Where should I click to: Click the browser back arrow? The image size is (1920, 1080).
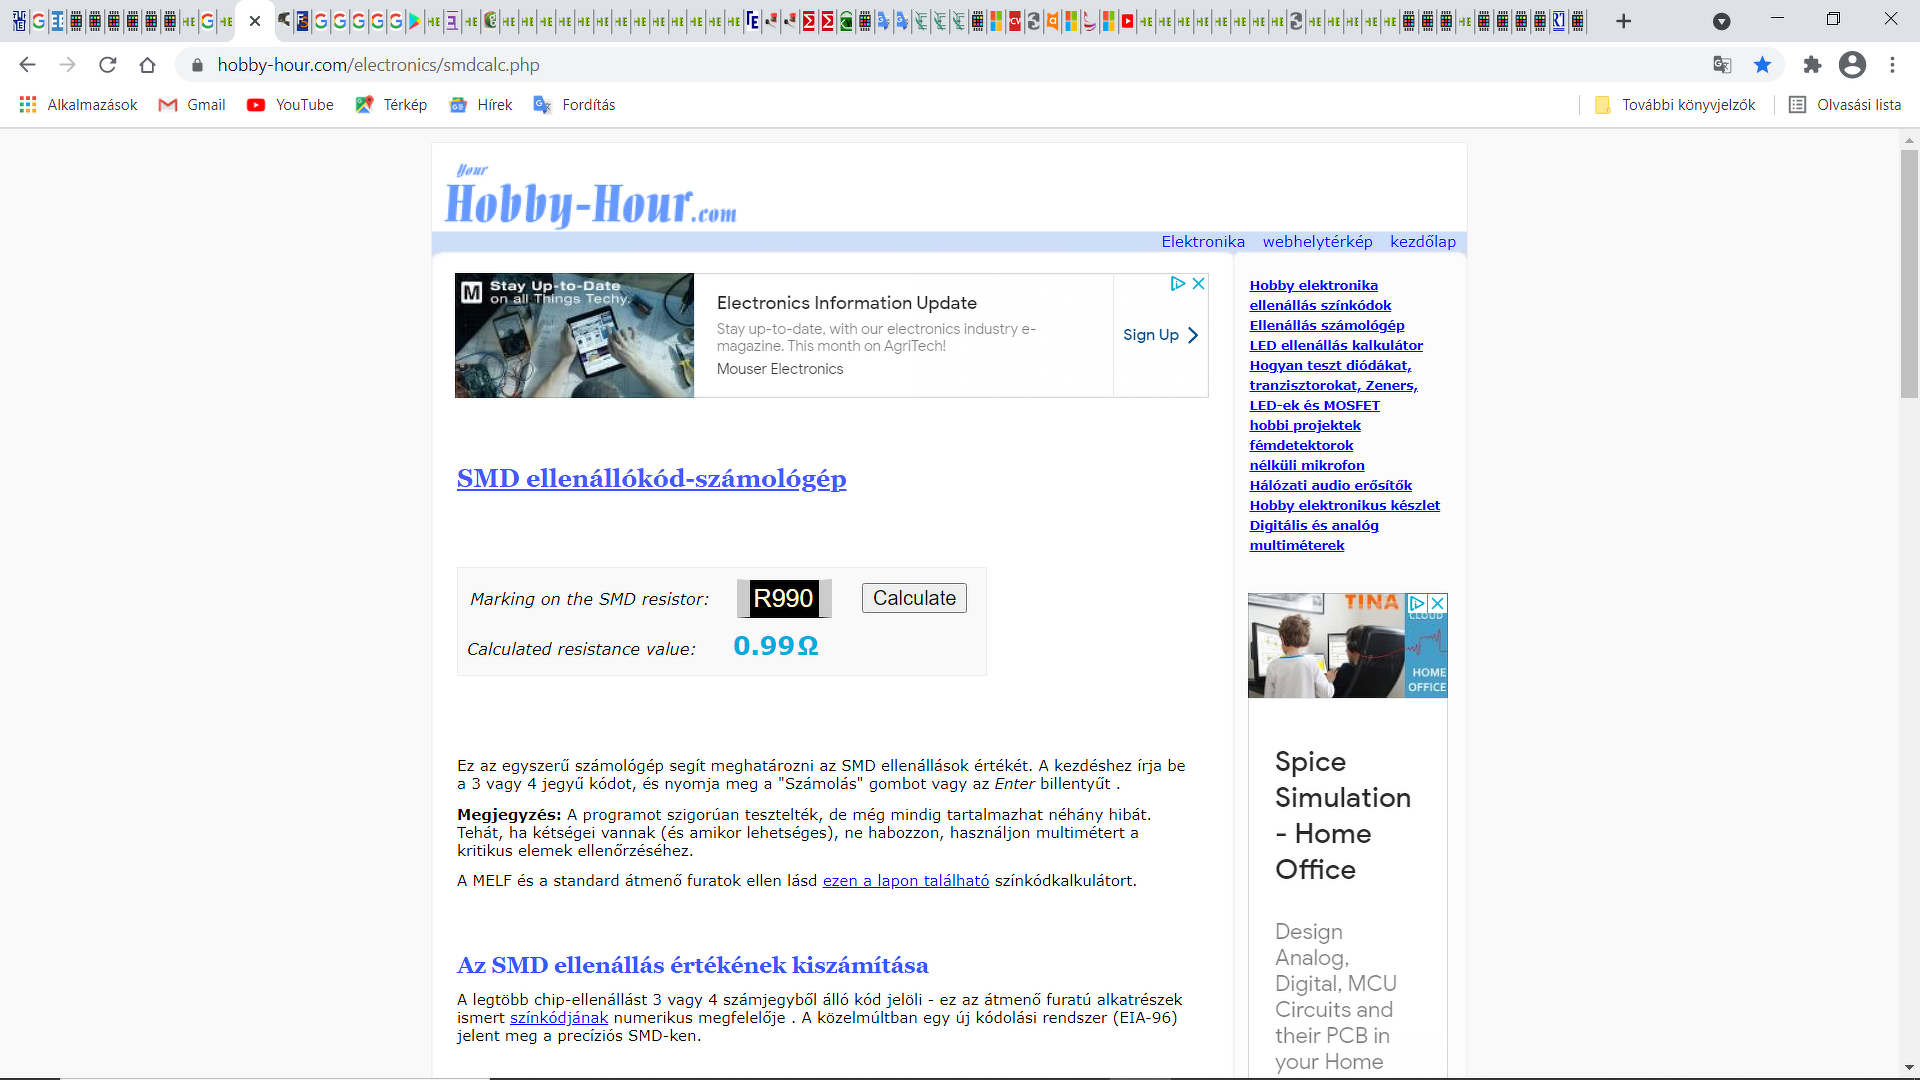tap(27, 65)
